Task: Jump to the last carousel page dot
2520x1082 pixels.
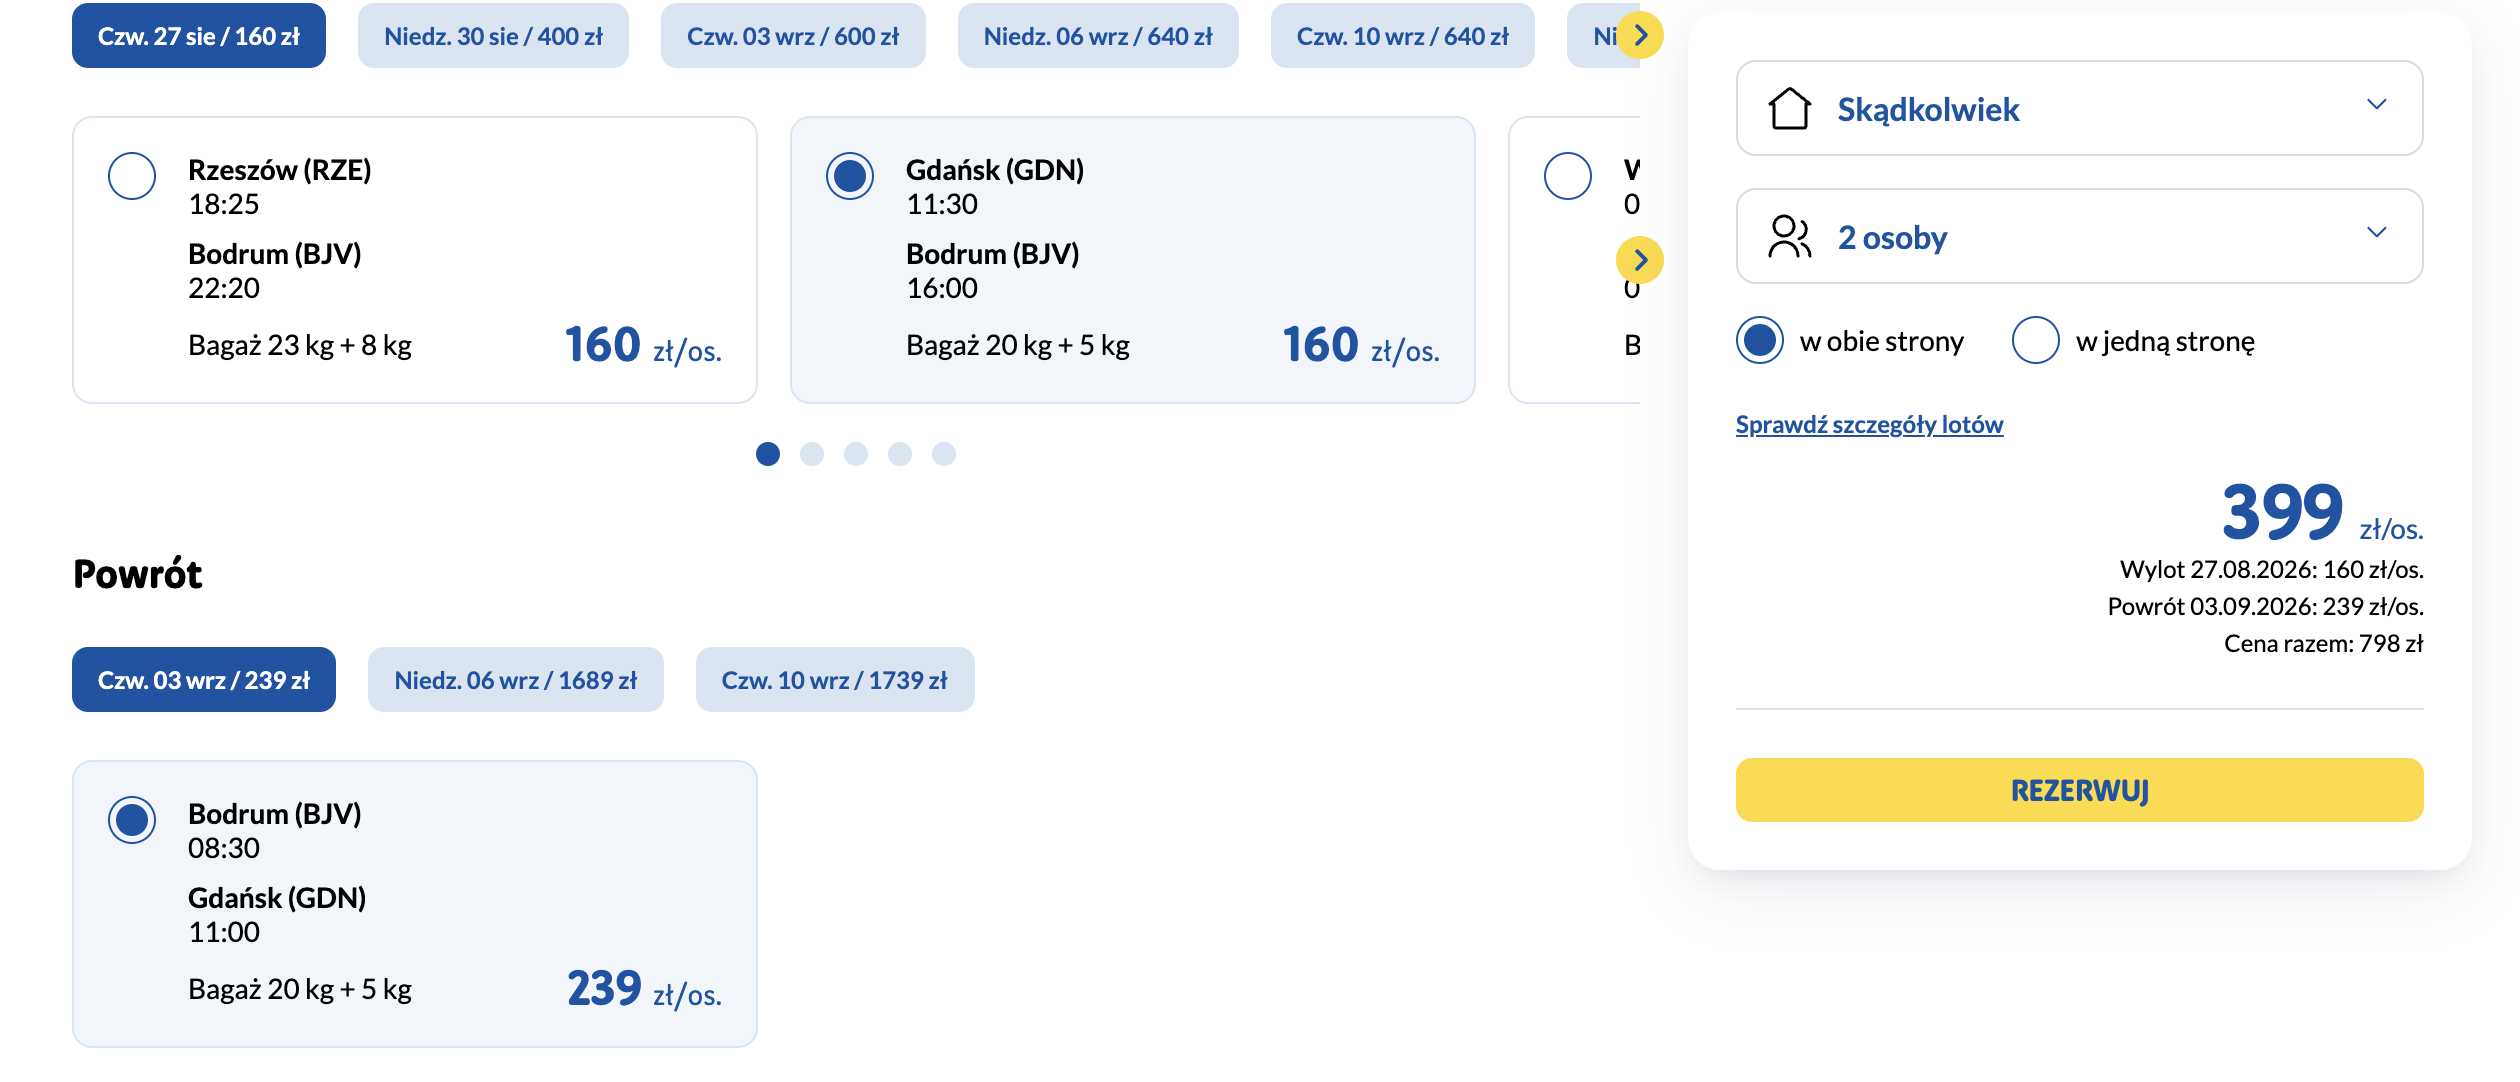Action: tap(944, 454)
